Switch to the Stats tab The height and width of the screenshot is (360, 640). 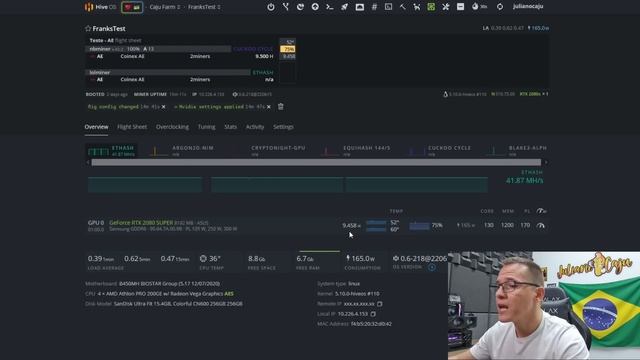(230, 127)
